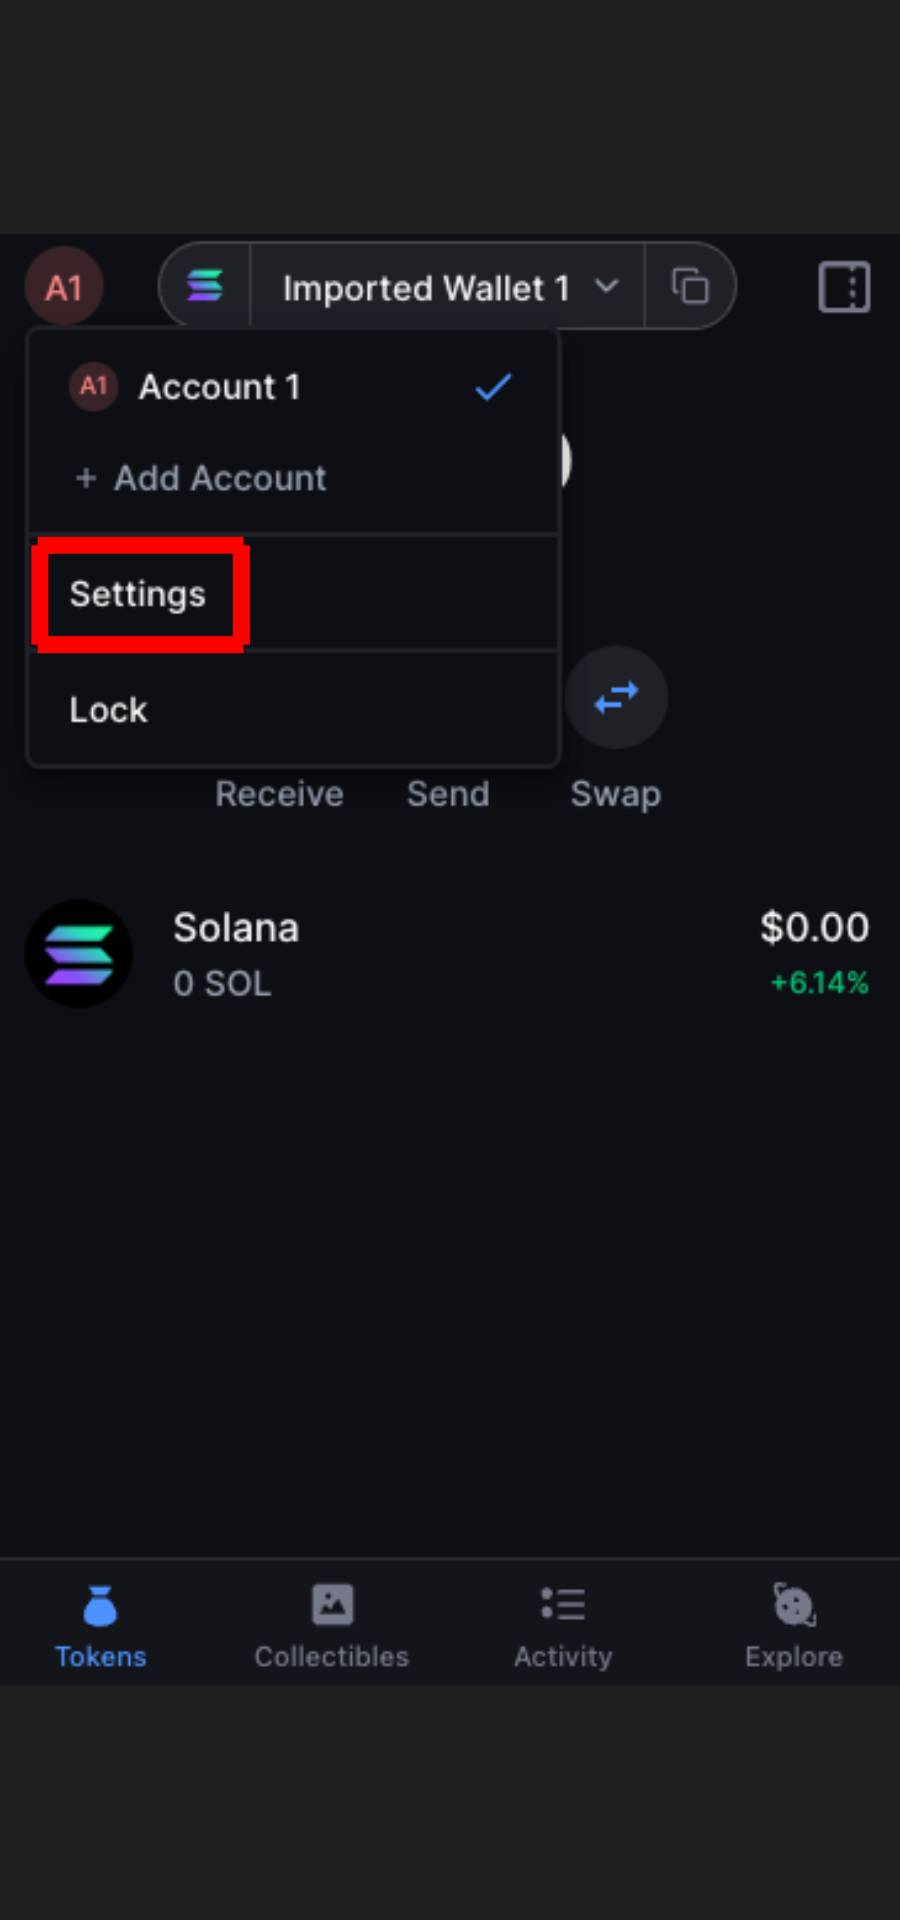Click the chevron beside Imported Wallet 1

[606, 286]
